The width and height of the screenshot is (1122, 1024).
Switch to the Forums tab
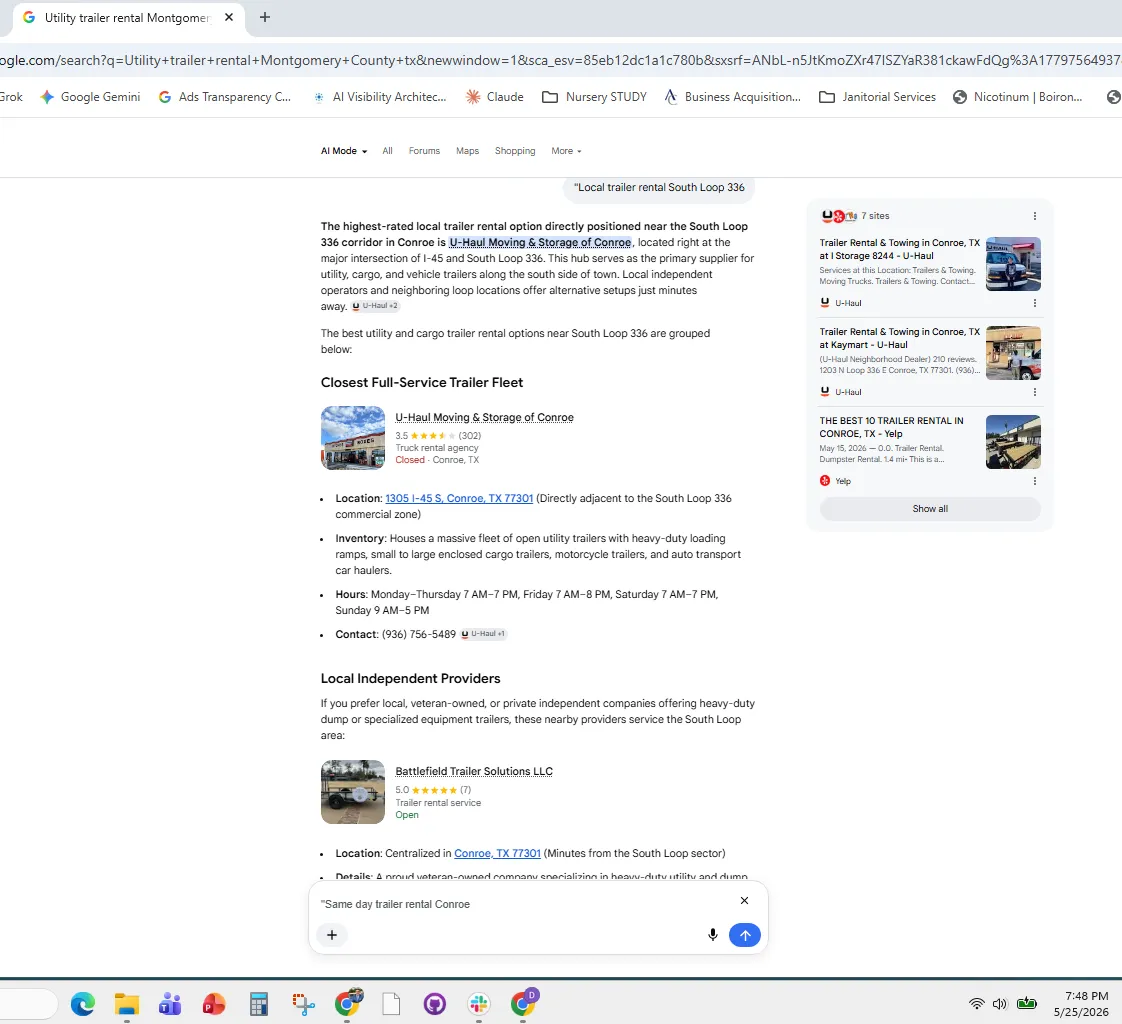point(424,151)
